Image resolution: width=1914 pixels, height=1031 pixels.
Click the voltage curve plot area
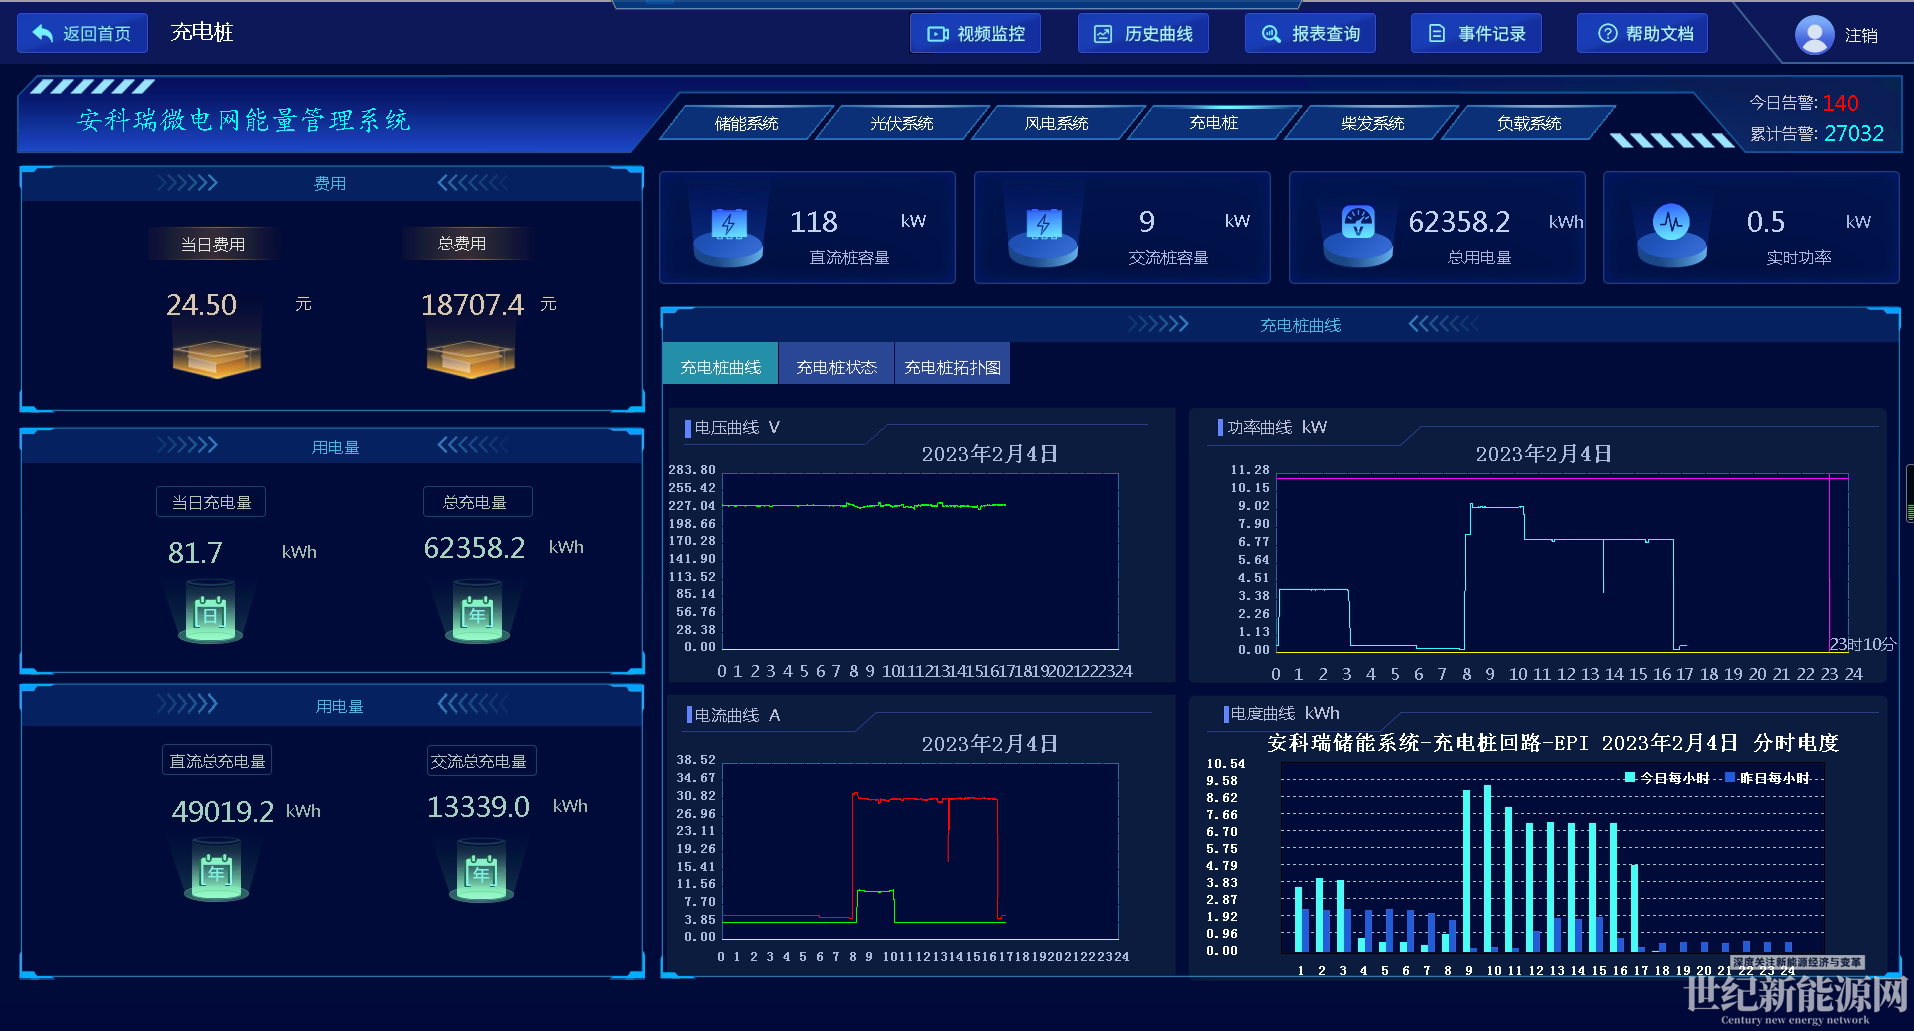[920, 561]
